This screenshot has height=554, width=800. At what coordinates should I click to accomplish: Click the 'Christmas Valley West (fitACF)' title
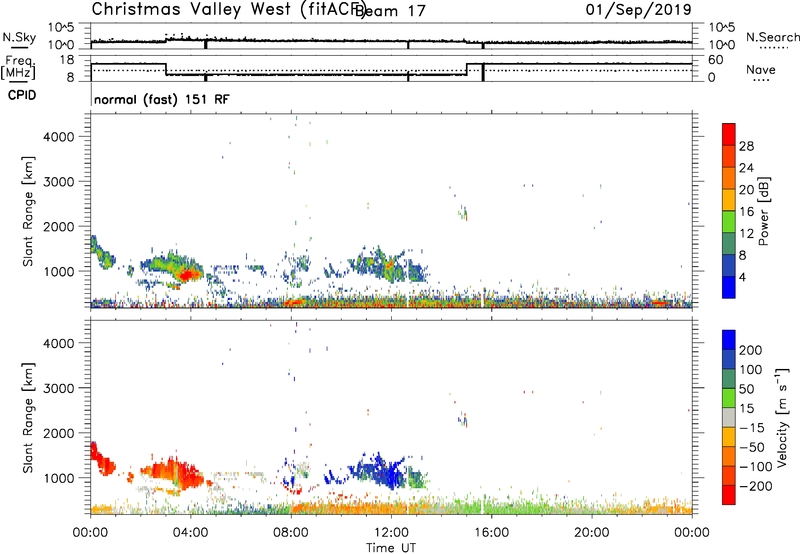click(228, 9)
